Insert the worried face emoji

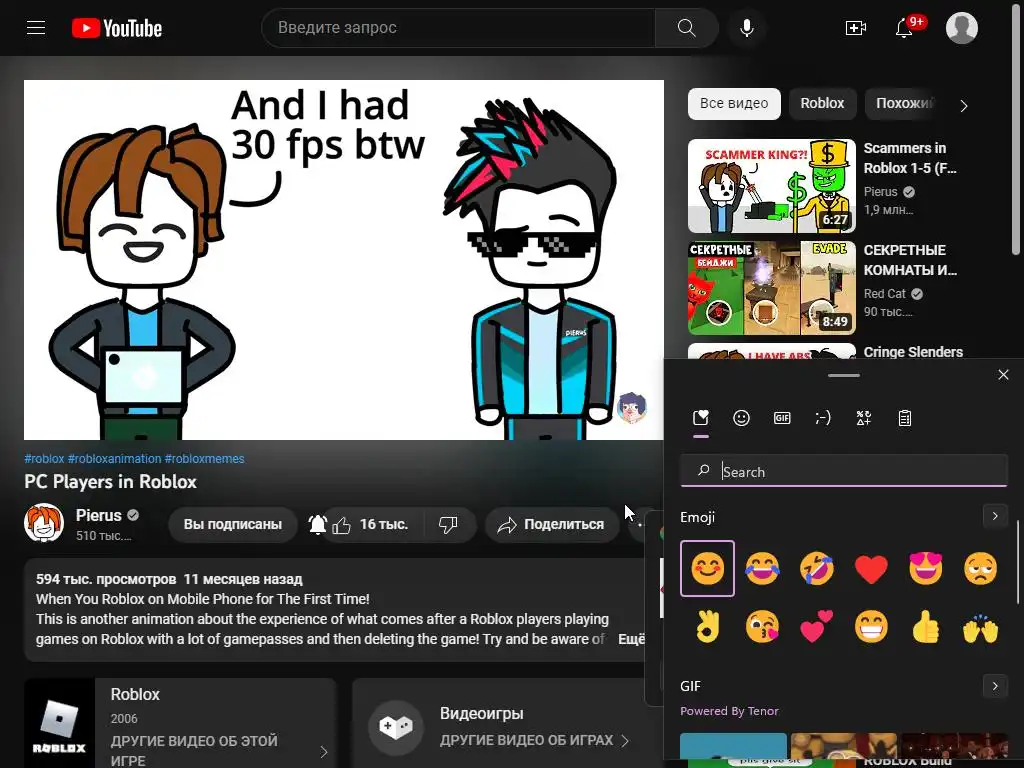click(x=980, y=568)
